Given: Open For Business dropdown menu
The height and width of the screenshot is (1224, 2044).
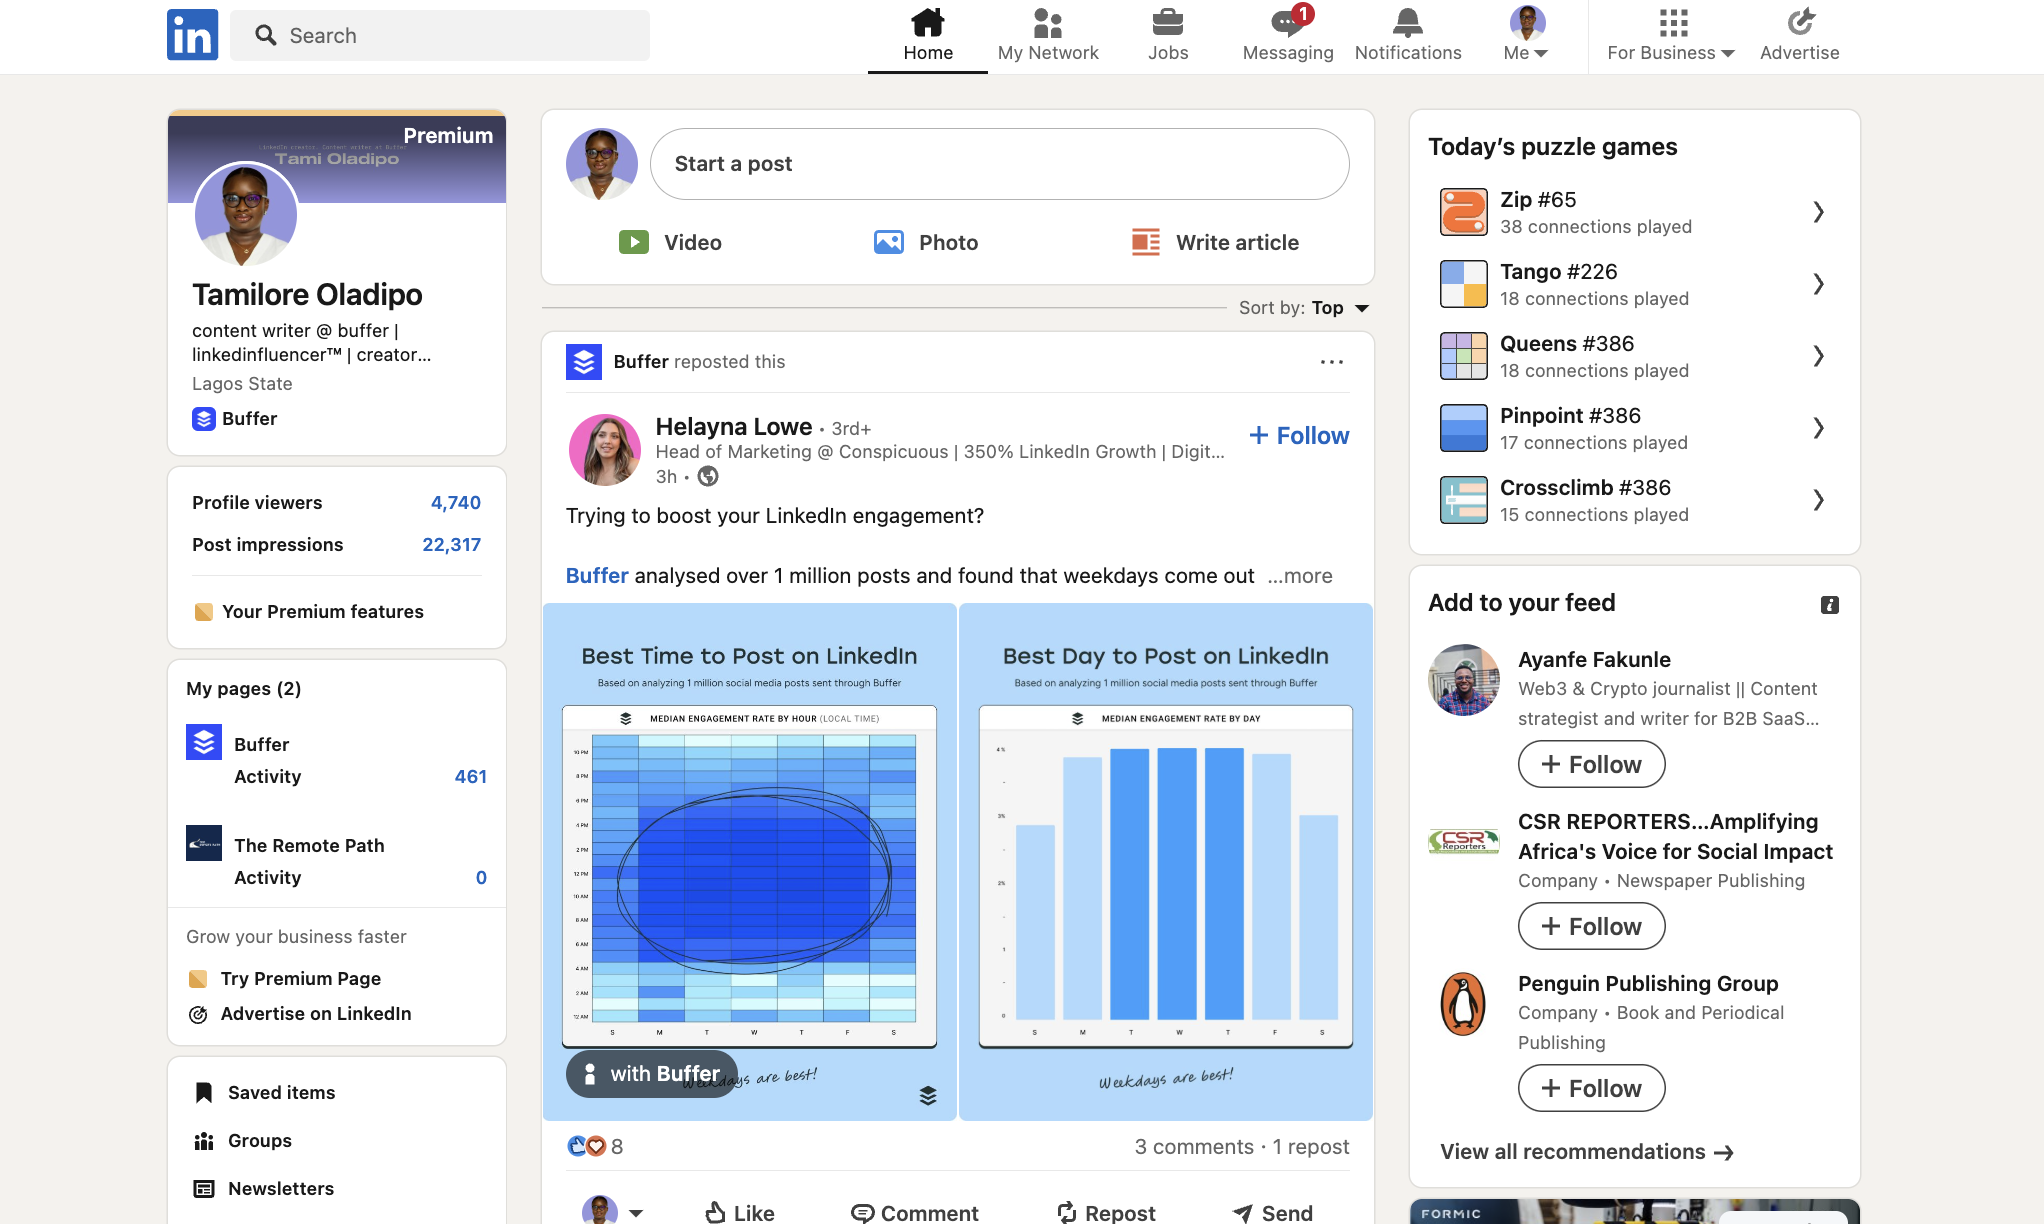Looking at the screenshot, I should coord(1668,36).
